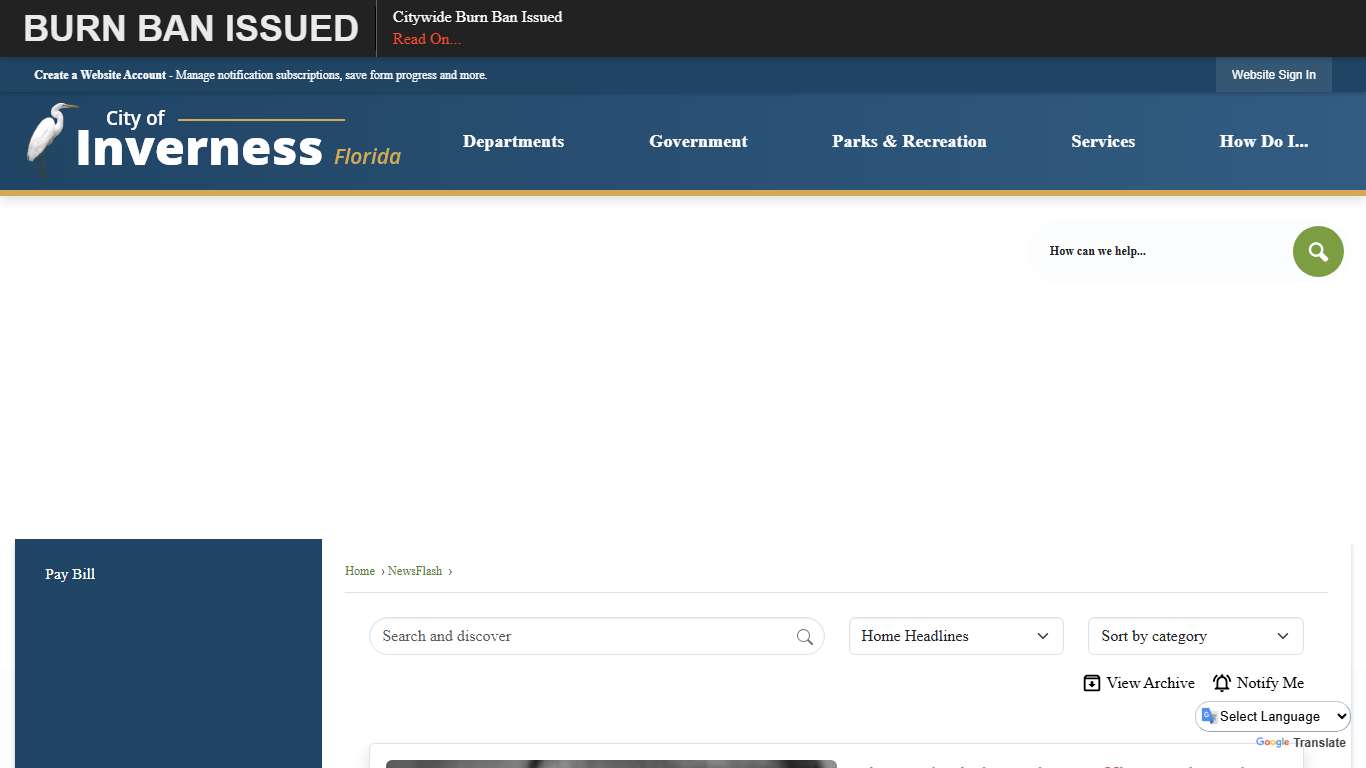Open the Government menu
Viewport: 1366px width, 768px height.
(x=698, y=141)
